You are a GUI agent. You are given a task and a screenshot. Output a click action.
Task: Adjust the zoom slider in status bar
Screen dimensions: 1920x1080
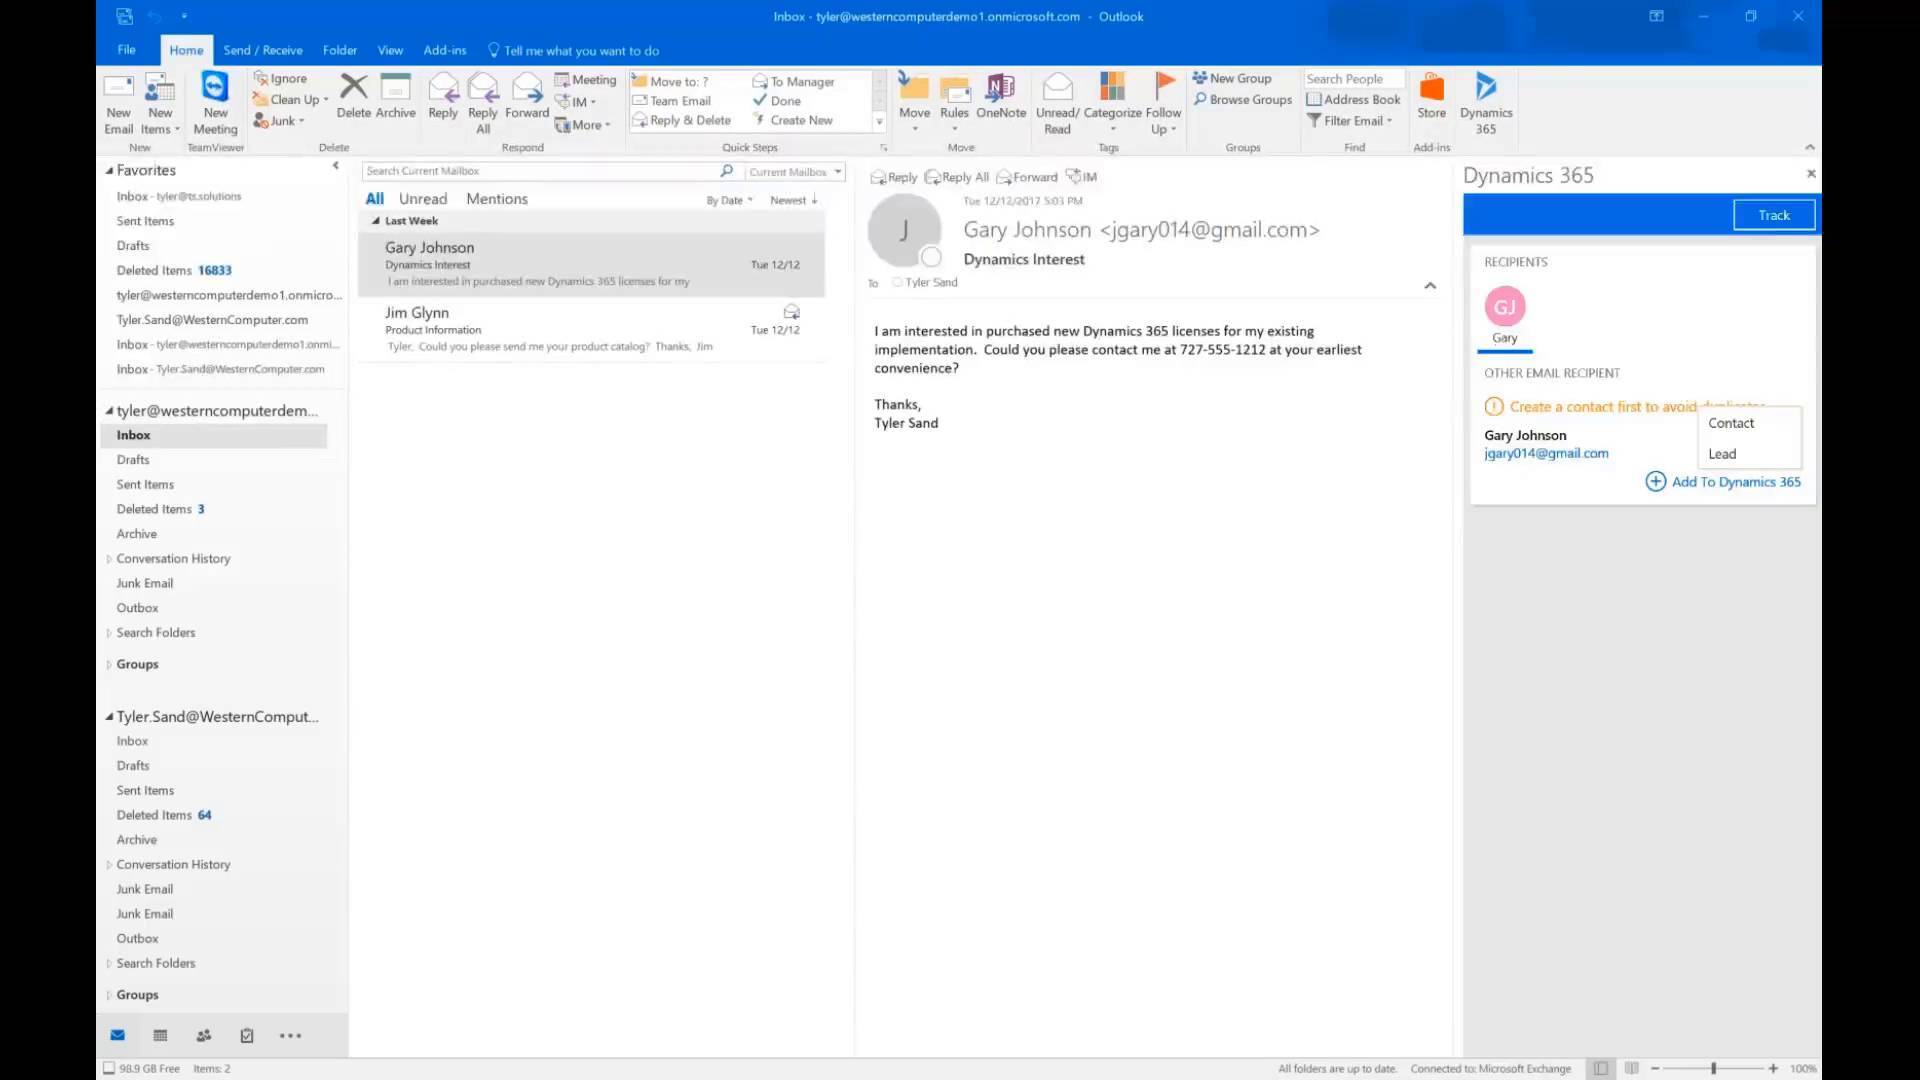pyautogui.click(x=1712, y=1068)
